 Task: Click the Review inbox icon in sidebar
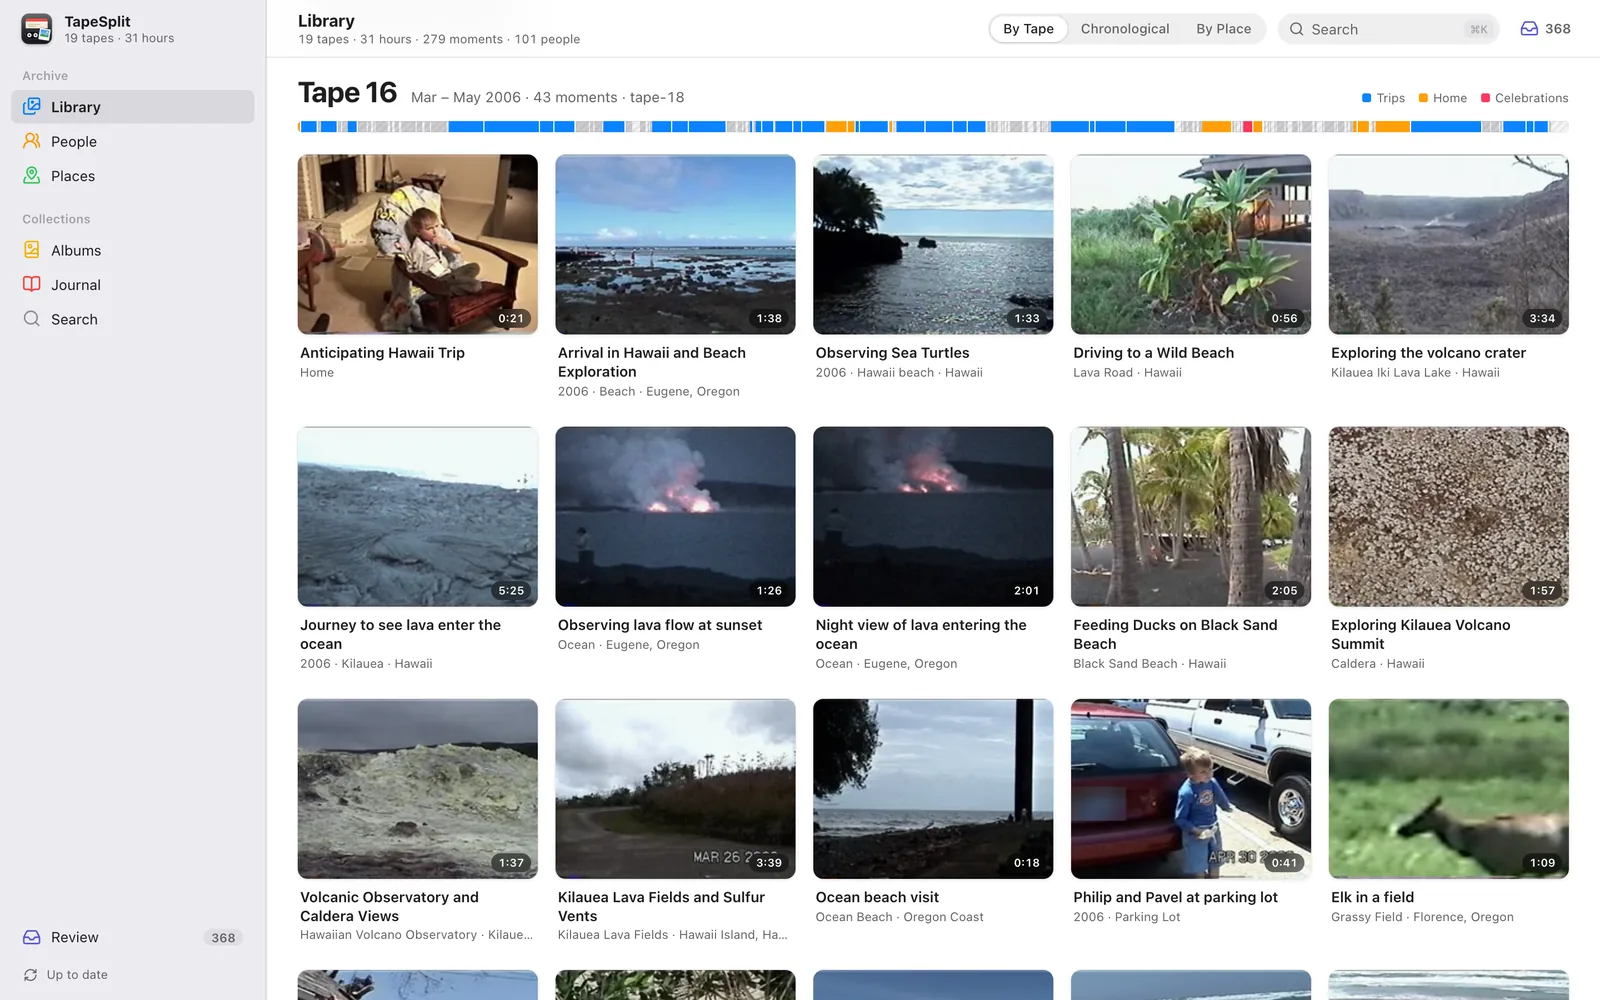point(32,937)
